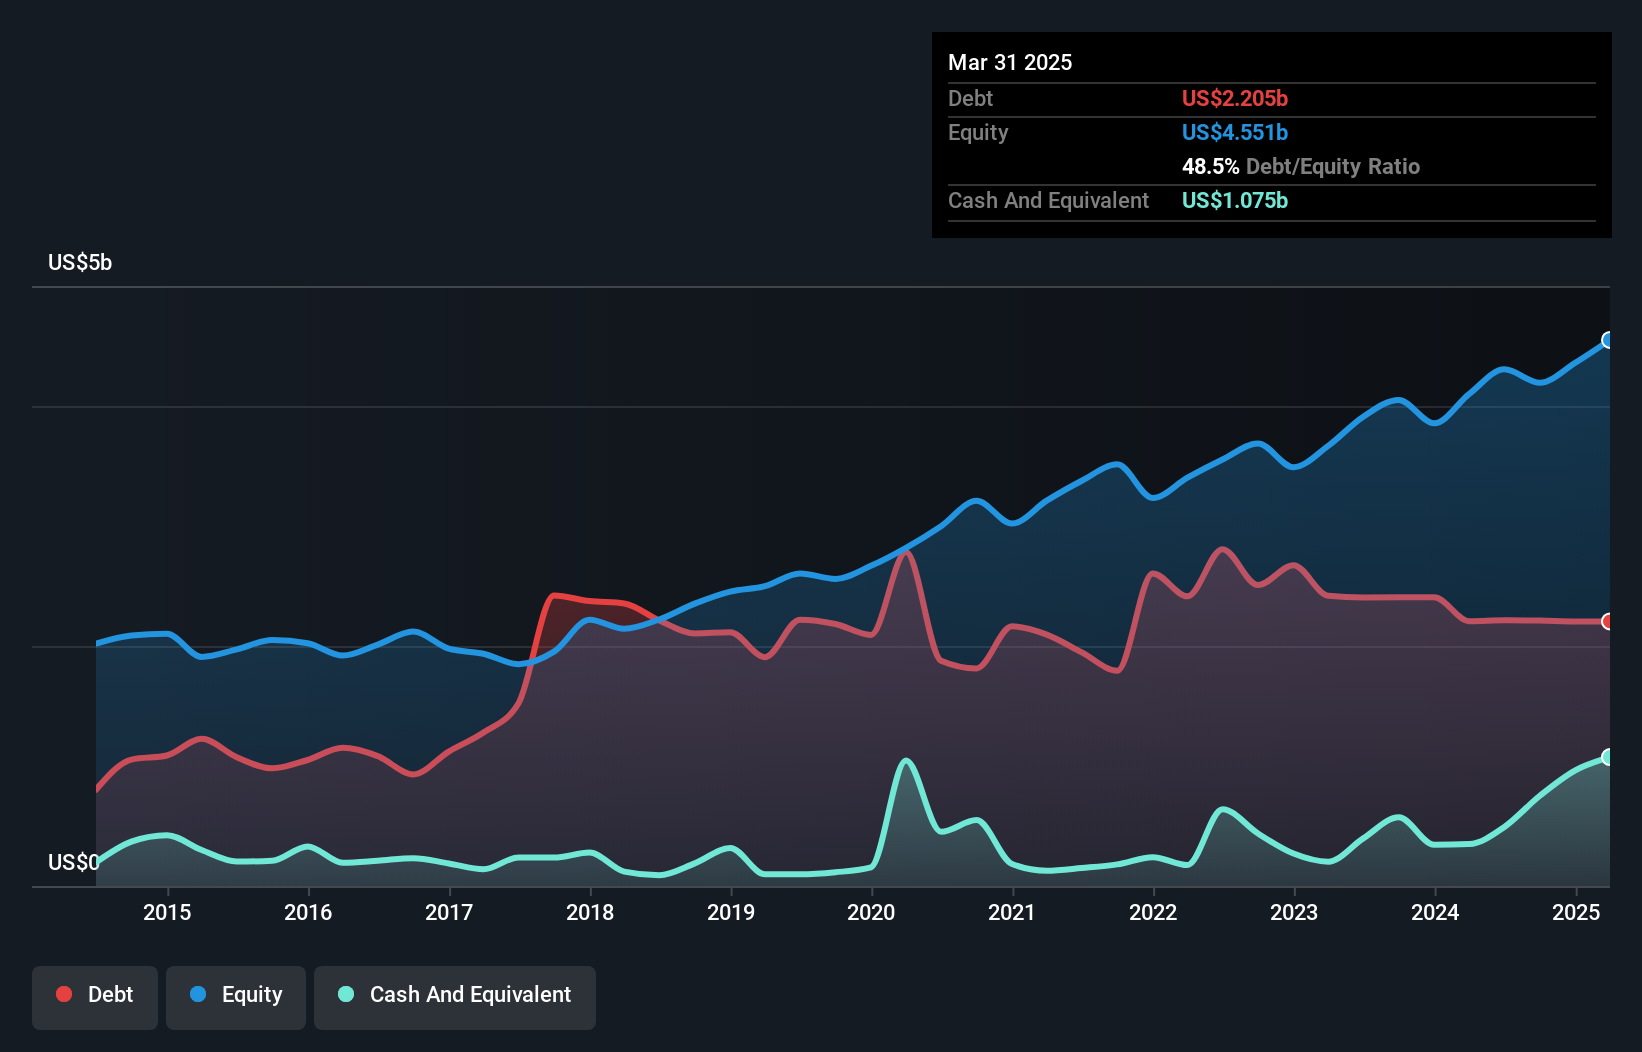Click the red Debt endpoint marker

tap(1608, 622)
